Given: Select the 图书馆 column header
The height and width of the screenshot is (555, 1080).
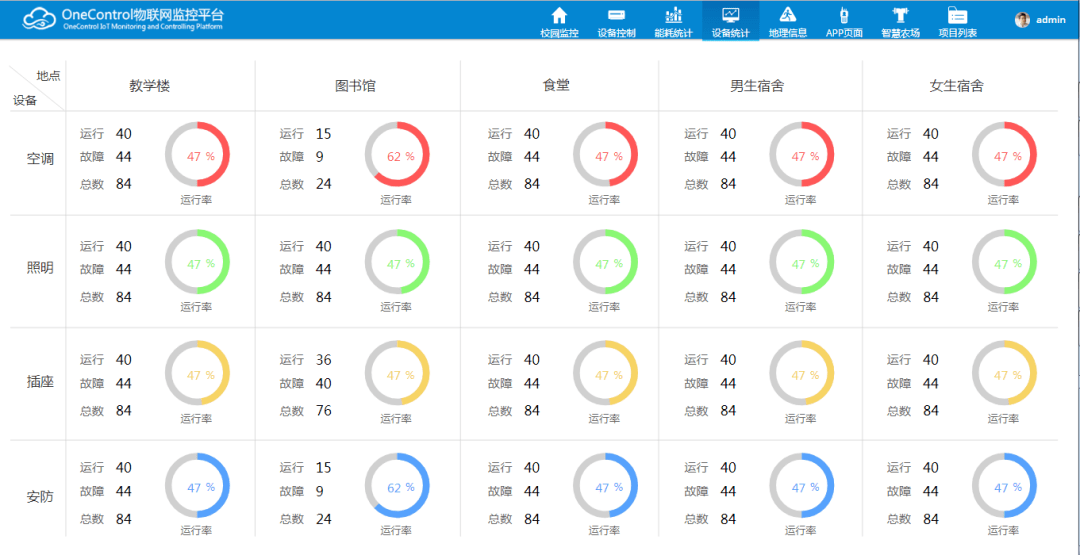Looking at the screenshot, I should click(355, 86).
